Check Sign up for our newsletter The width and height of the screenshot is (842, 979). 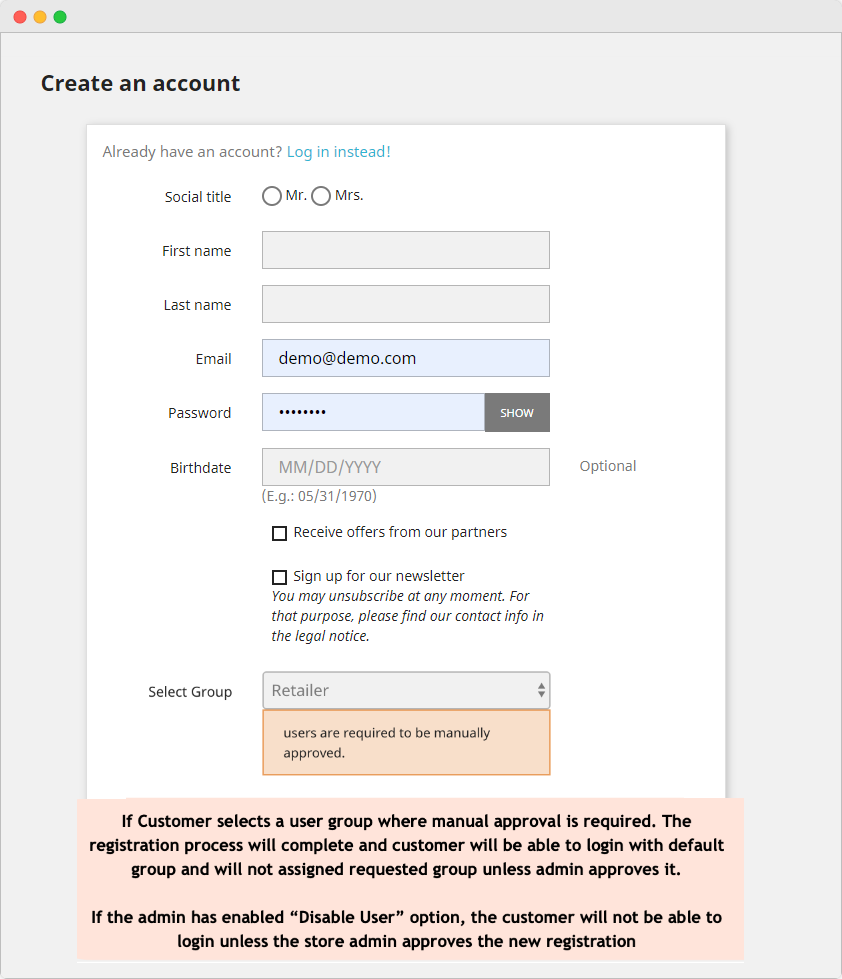tap(280, 577)
